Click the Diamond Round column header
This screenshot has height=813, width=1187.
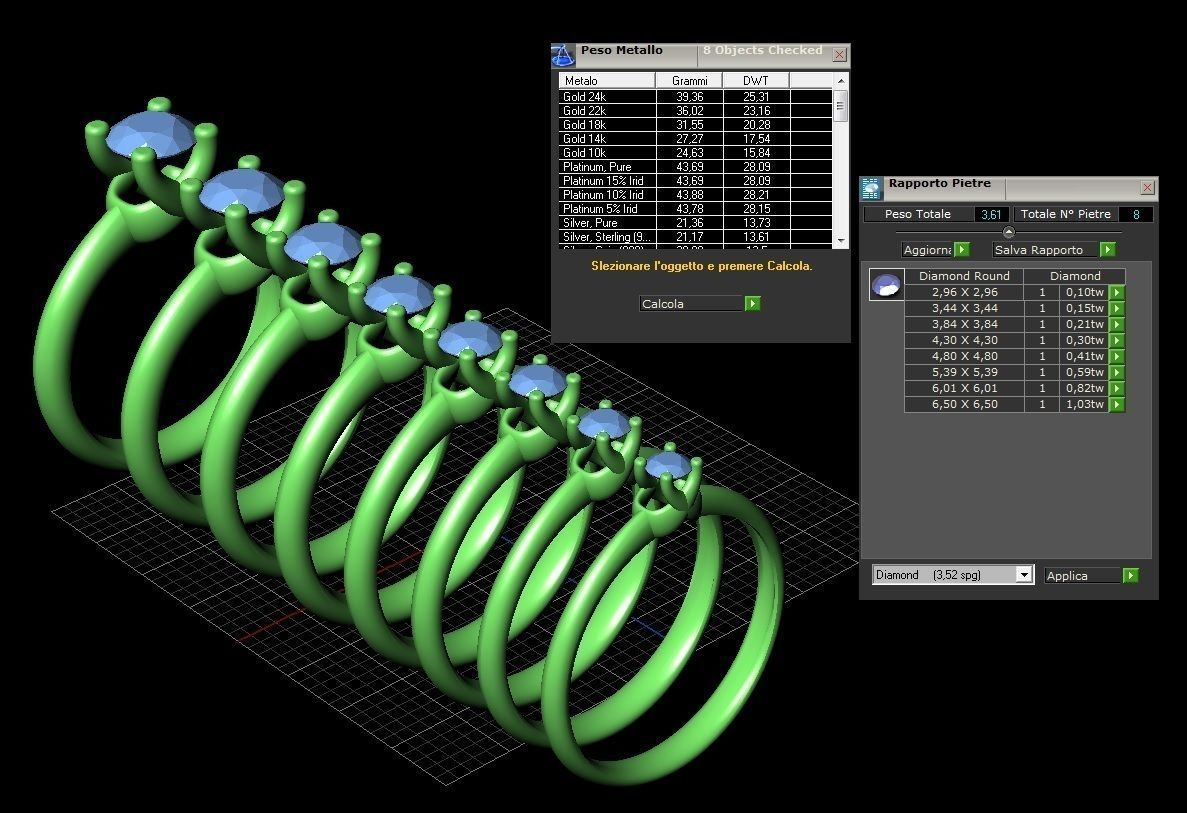point(964,276)
